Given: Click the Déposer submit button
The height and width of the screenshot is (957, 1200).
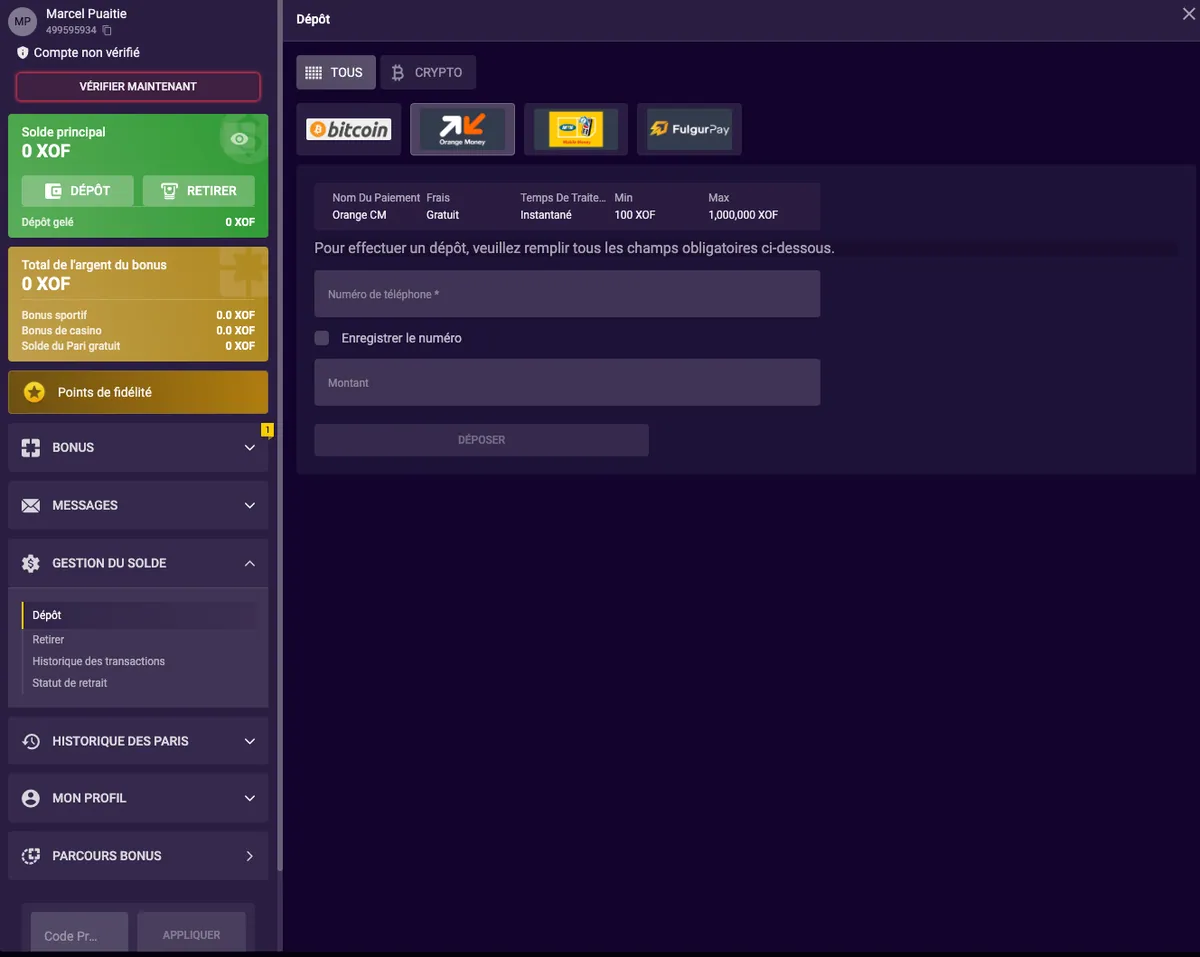Looking at the screenshot, I should [x=482, y=440].
